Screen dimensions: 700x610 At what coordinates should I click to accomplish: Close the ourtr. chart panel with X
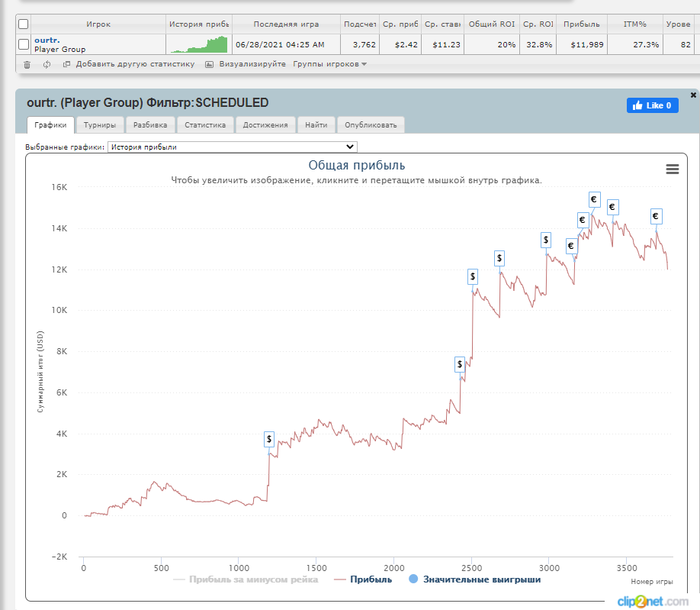[x=693, y=95]
